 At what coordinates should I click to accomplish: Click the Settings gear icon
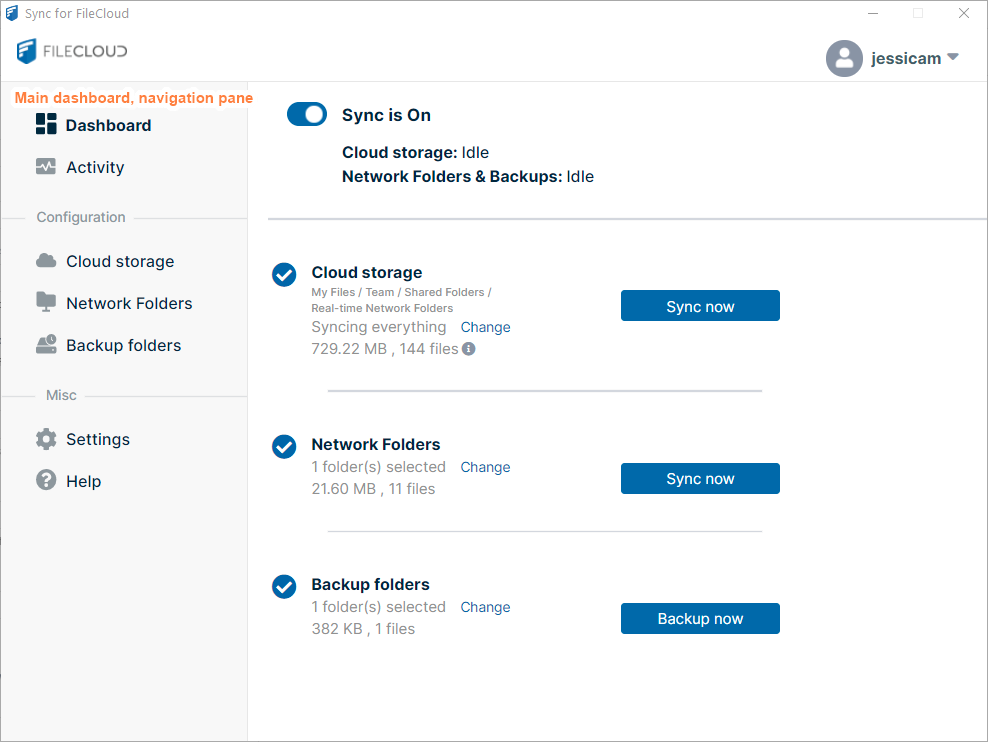(46, 439)
